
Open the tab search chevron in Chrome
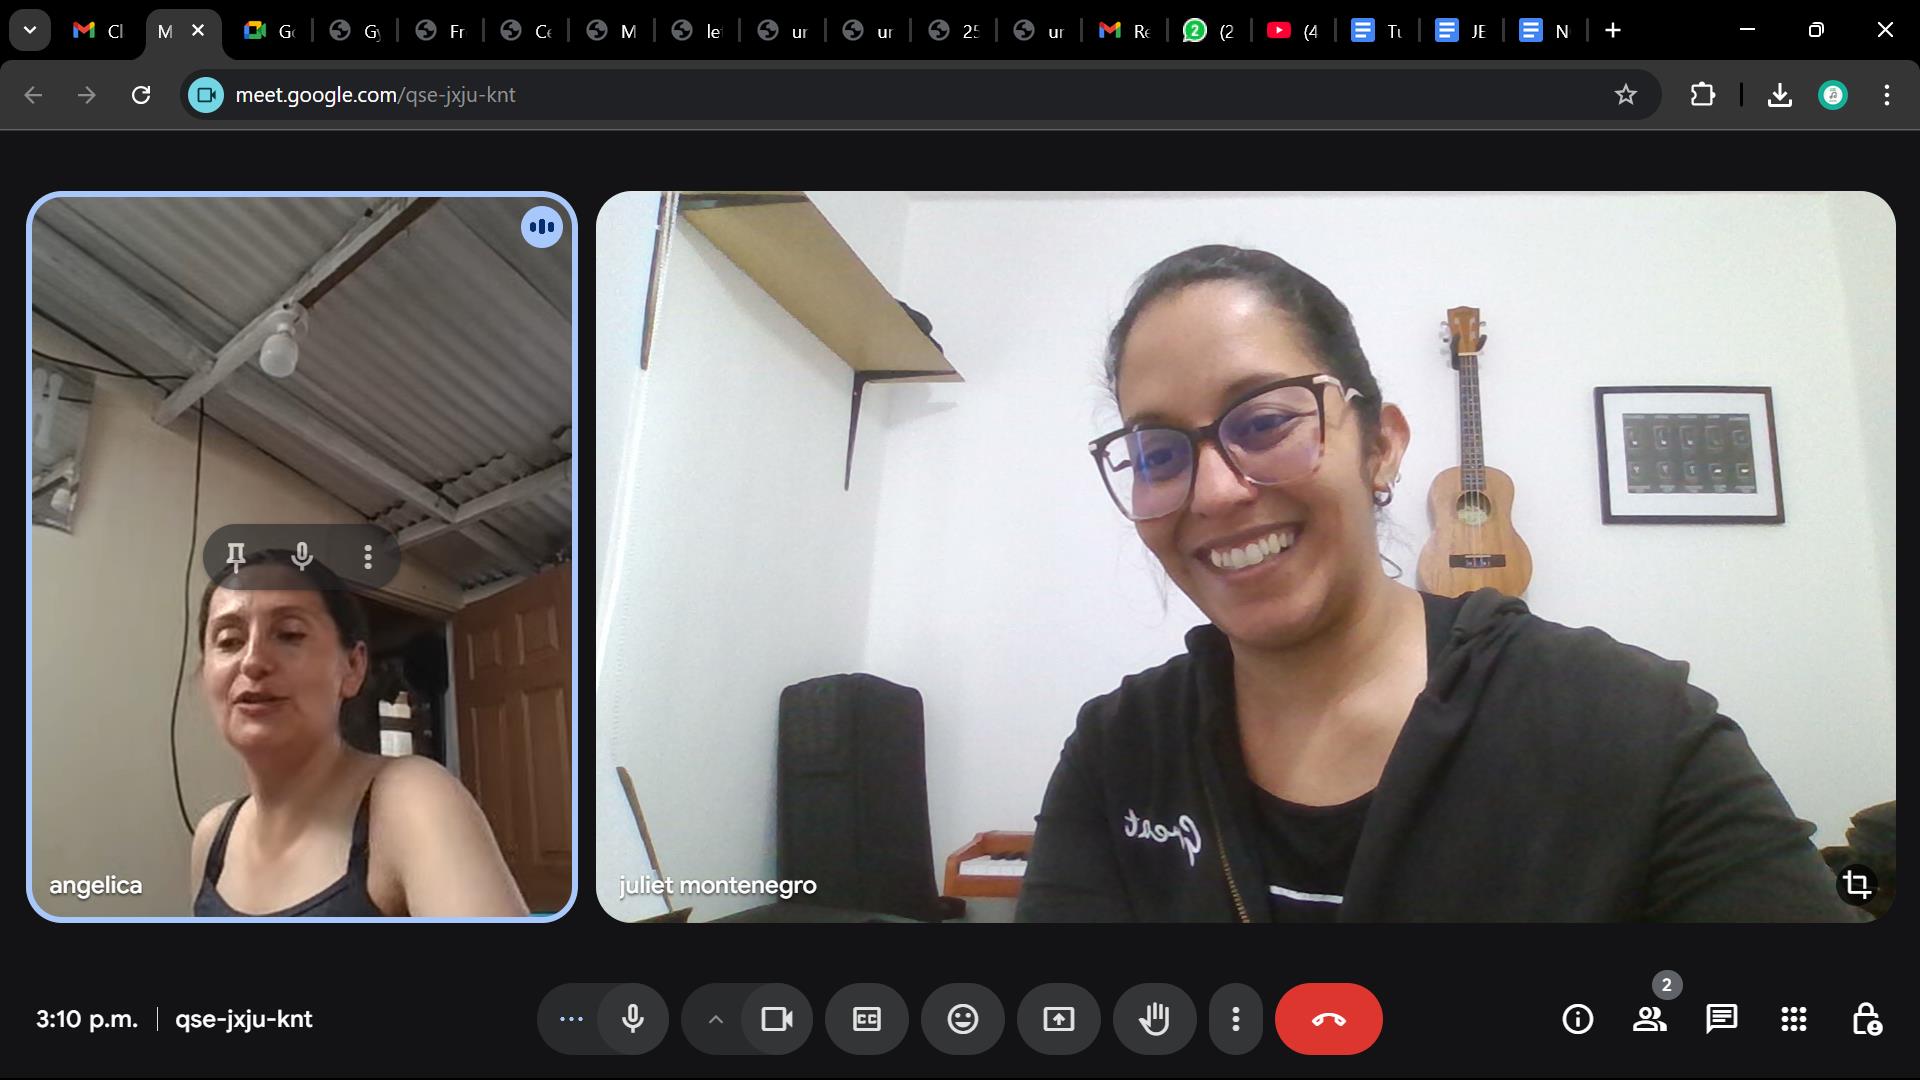(x=30, y=30)
